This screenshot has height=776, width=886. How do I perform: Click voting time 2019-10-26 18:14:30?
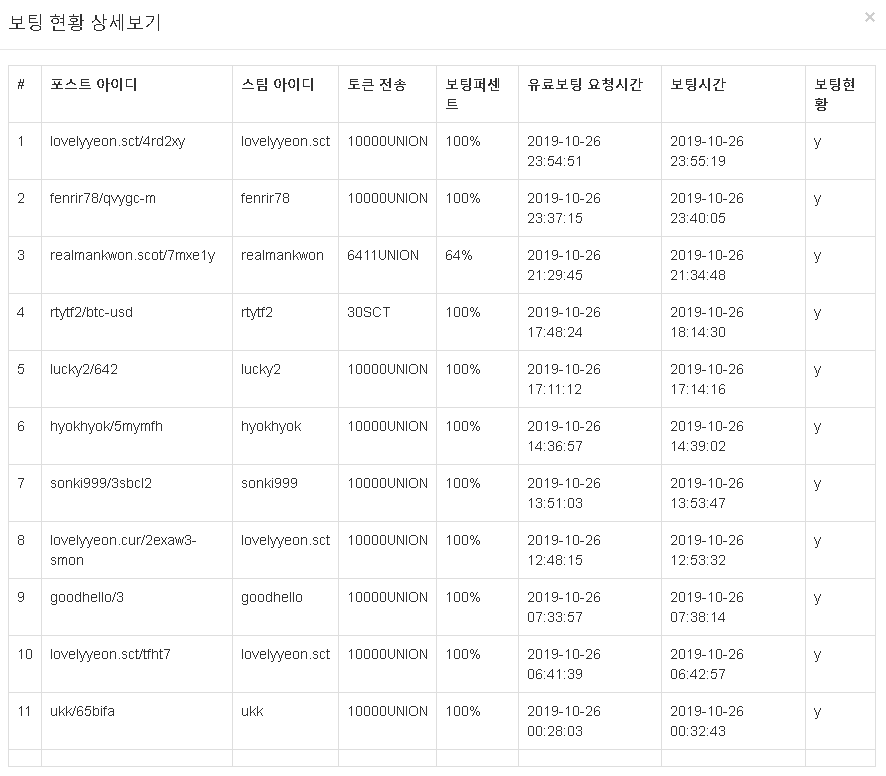(707, 323)
